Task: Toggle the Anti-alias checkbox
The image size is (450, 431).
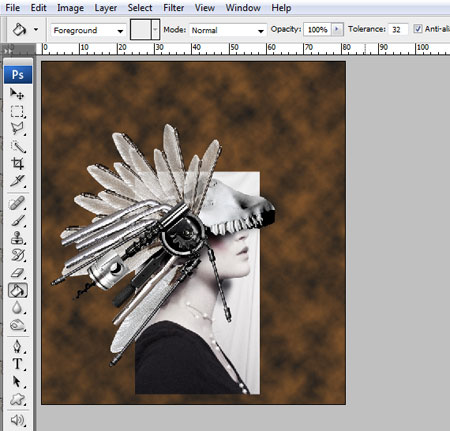Action: pos(418,29)
